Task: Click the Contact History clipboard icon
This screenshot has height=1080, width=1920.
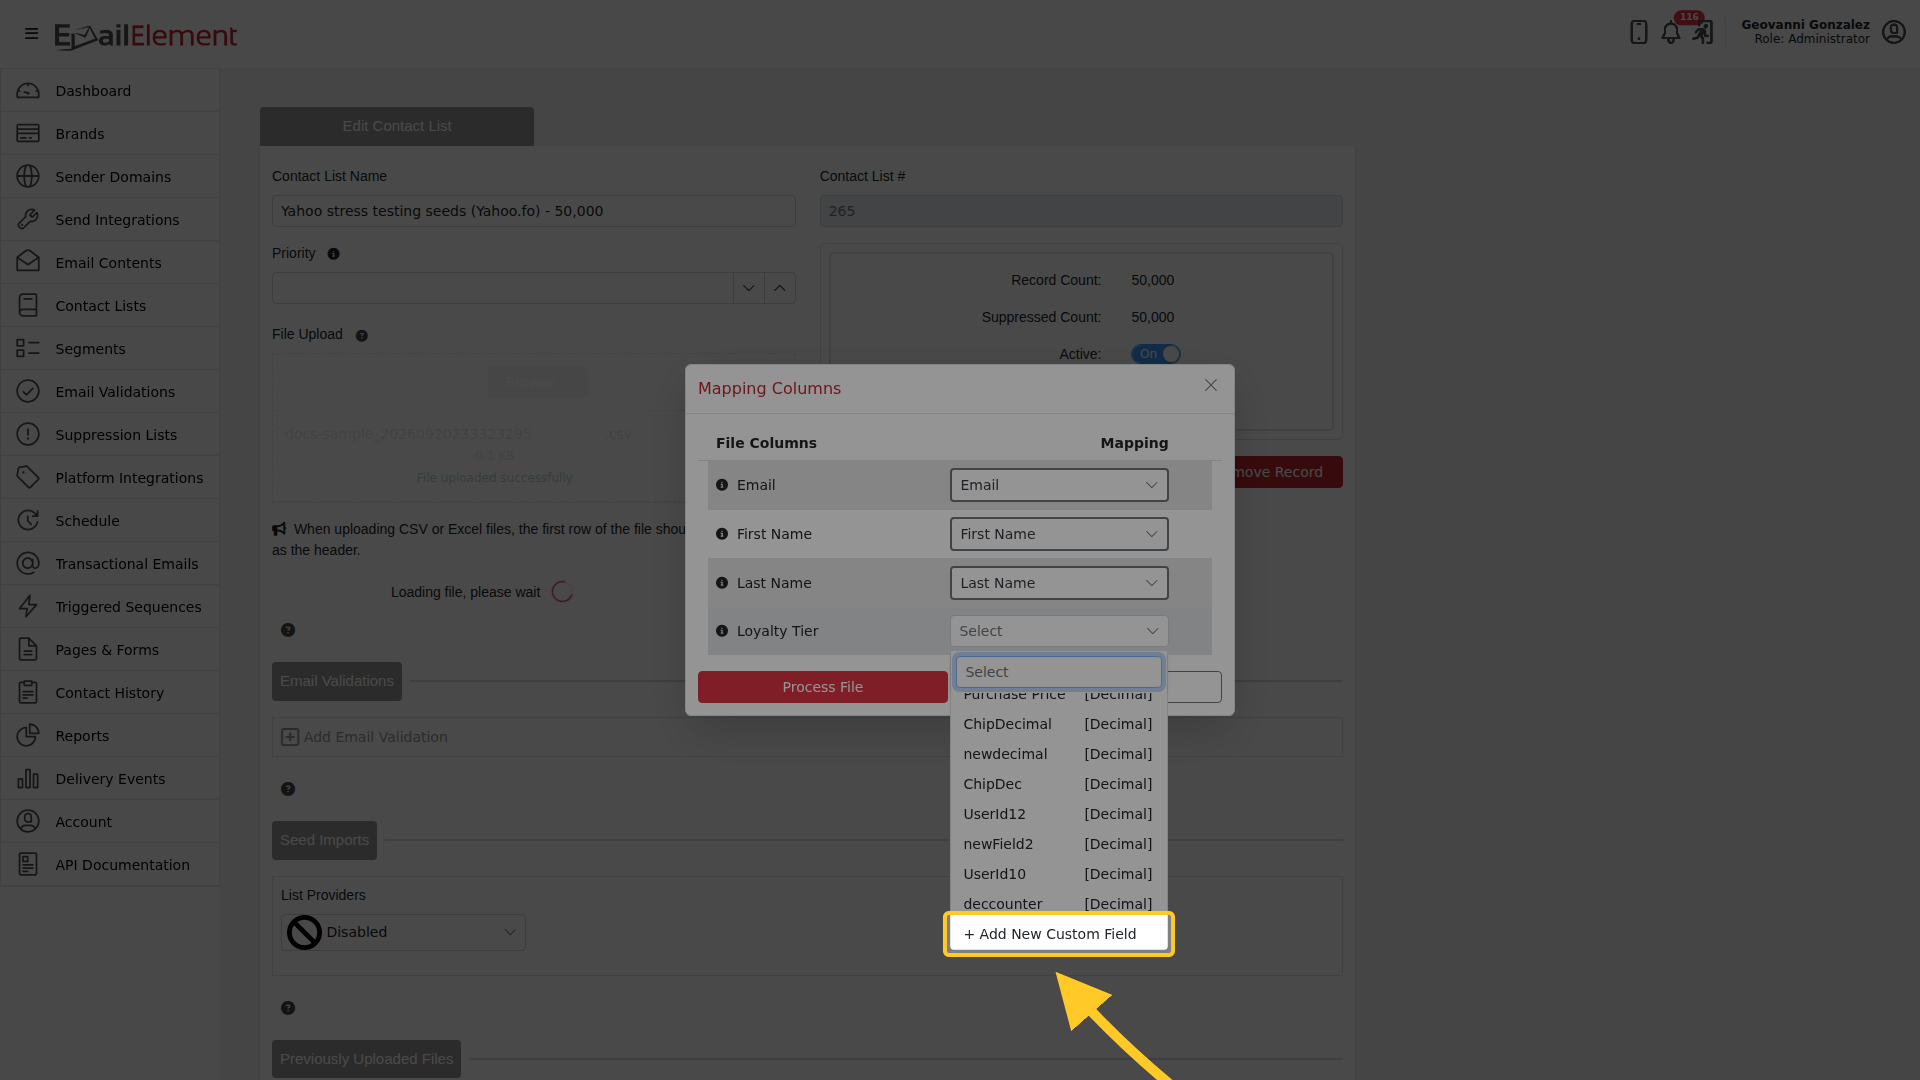Action: coord(28,693)
